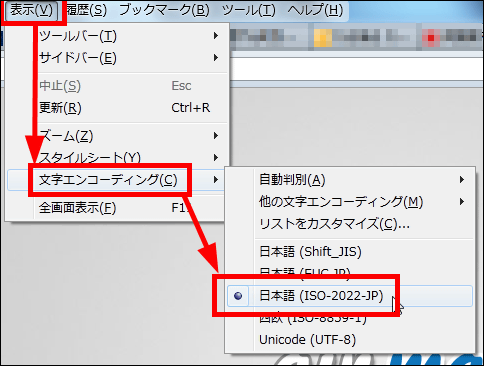Image resolution: width=484 pixels, height=366 pixels.
Task: Open the 文字エンコーディング(C) submenu
Action: (115, 180)
